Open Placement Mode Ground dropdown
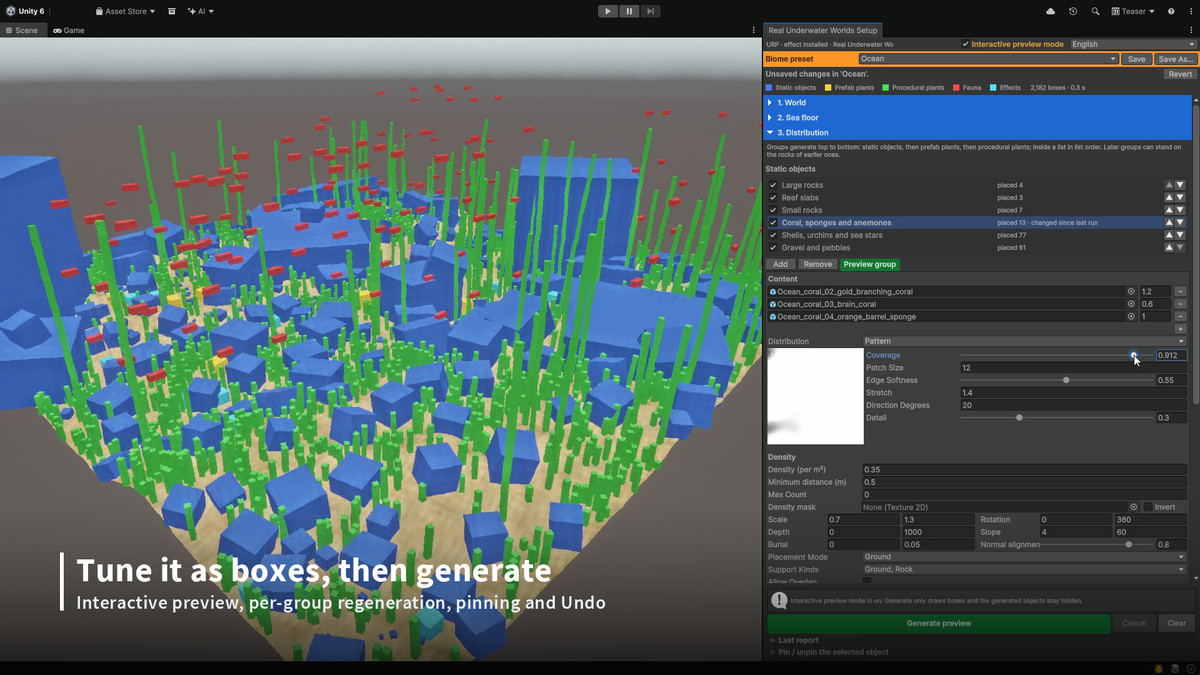Screen dimensions: 1200x675 click(x=1025, y=557)
